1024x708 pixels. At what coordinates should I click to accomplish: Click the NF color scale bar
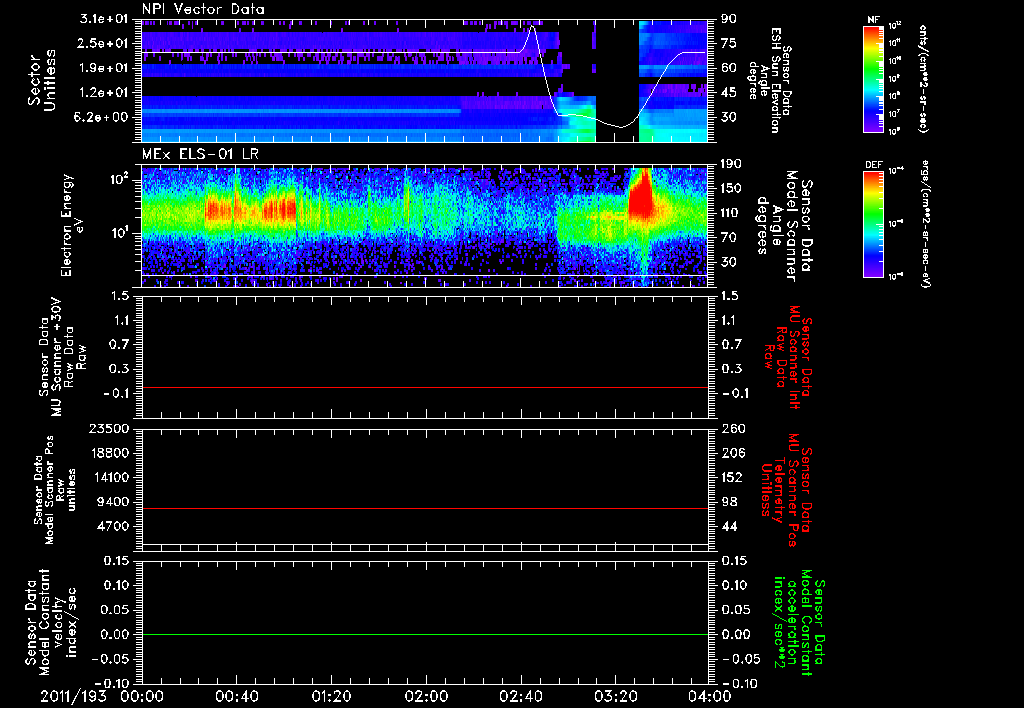(x=873, y=79)
